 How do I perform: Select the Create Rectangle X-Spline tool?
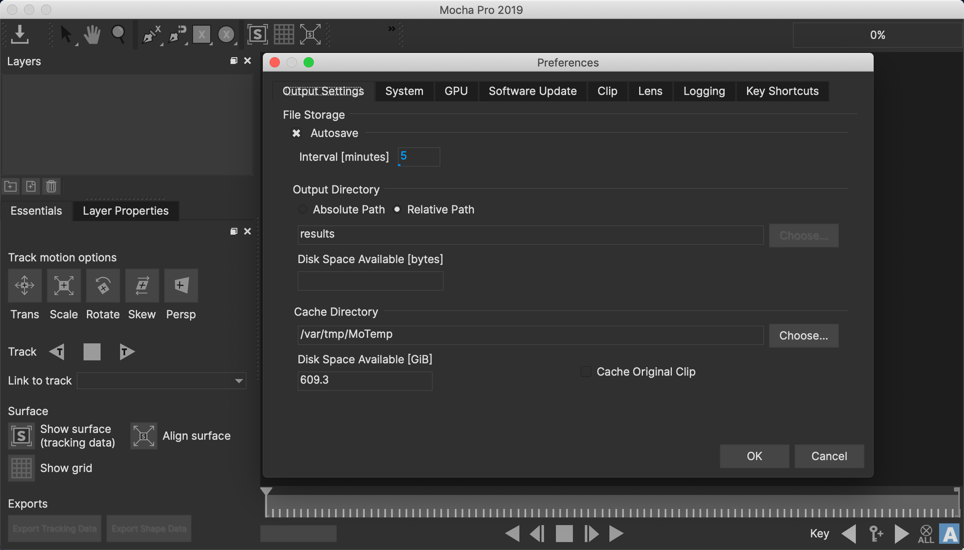(202, 34)
